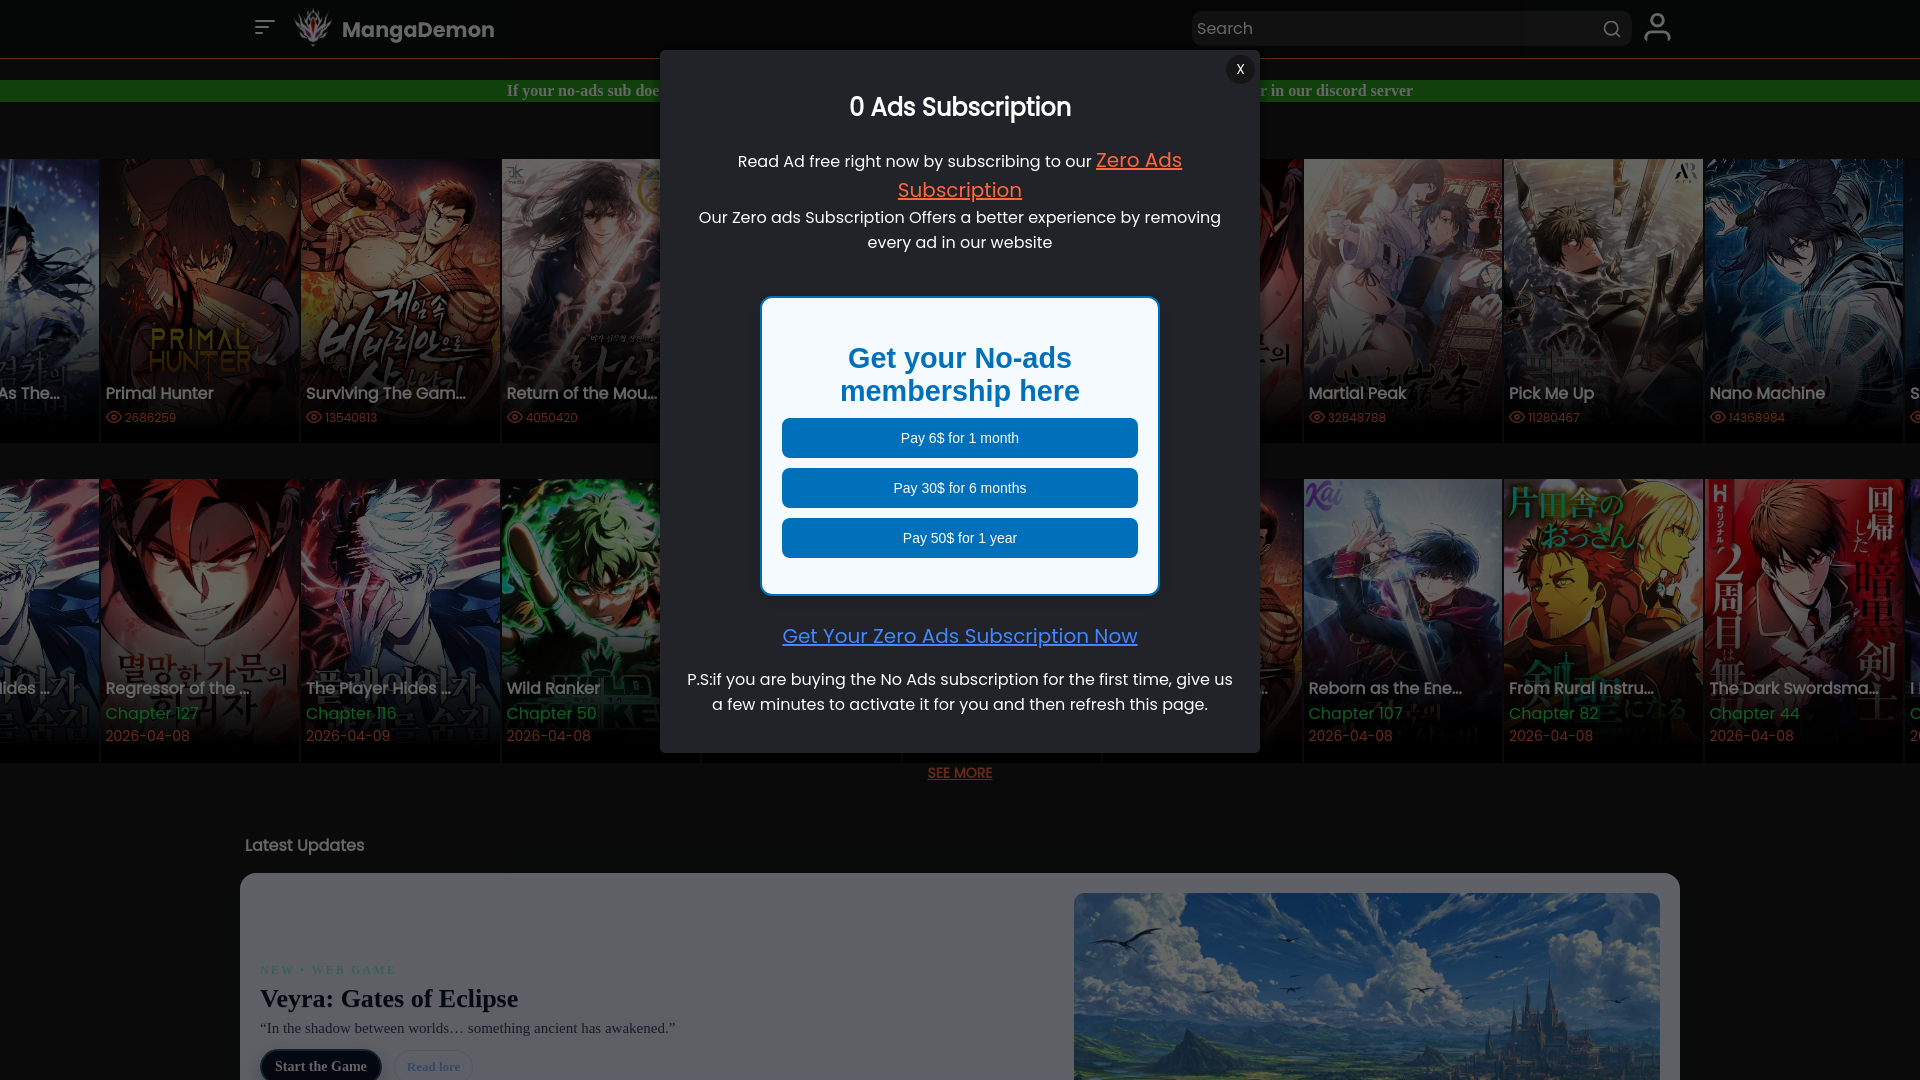Open Regressor of the... Chapter 127 link
Image resolution: width=1920 pixels, height=1080 pixels.
[152, 713]
